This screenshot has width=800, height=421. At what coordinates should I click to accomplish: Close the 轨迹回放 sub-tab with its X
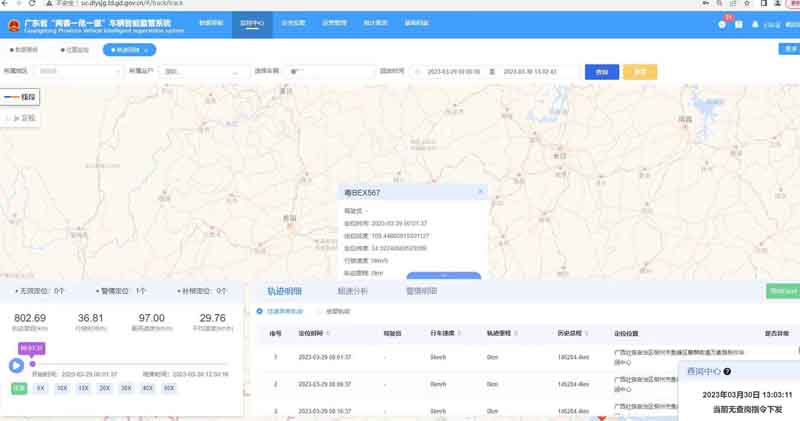click(146, 49)
